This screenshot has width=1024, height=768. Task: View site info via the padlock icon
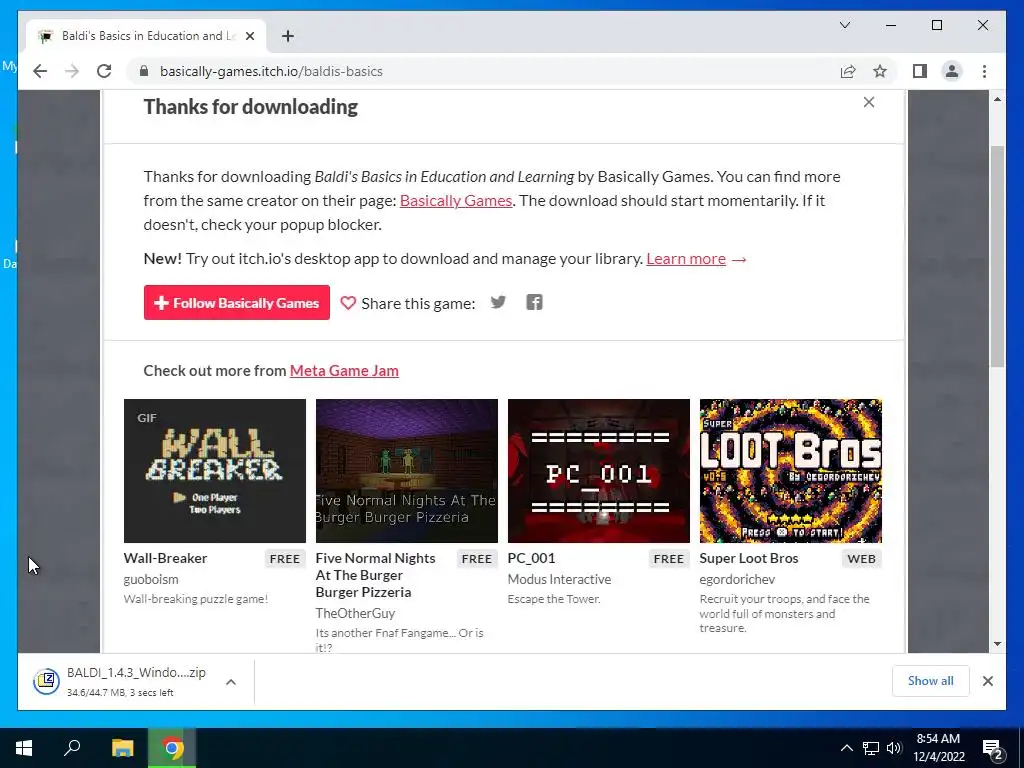pyautogui.click(x=144, y=71)
